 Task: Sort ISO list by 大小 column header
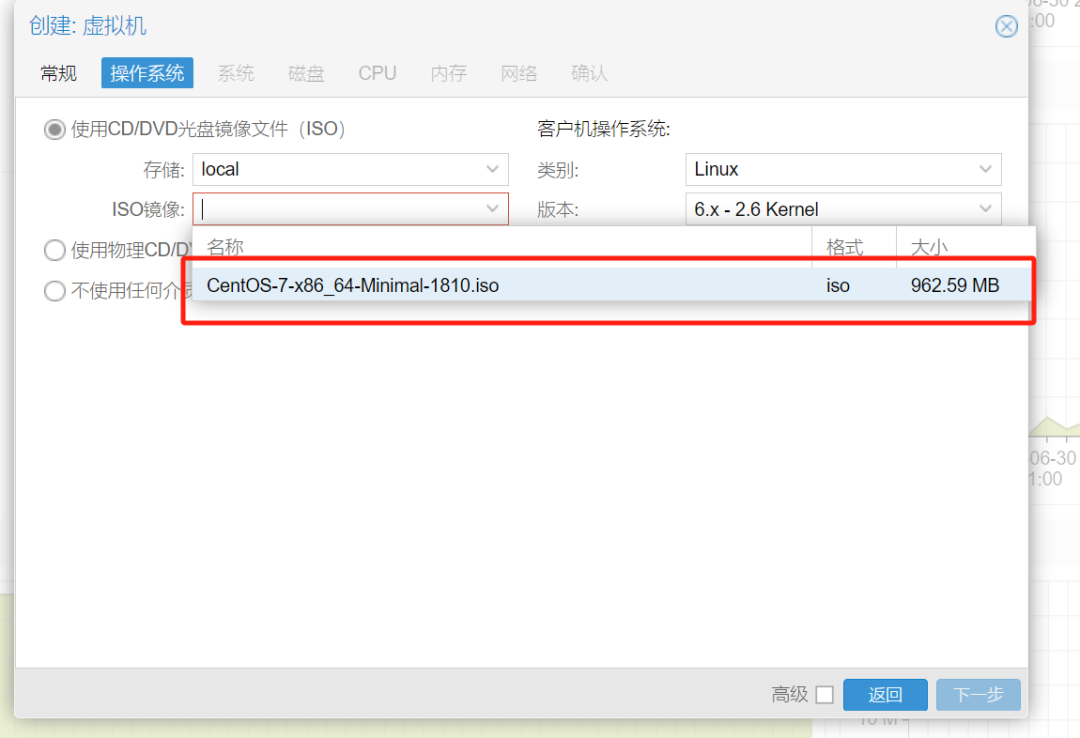(964, 247)
